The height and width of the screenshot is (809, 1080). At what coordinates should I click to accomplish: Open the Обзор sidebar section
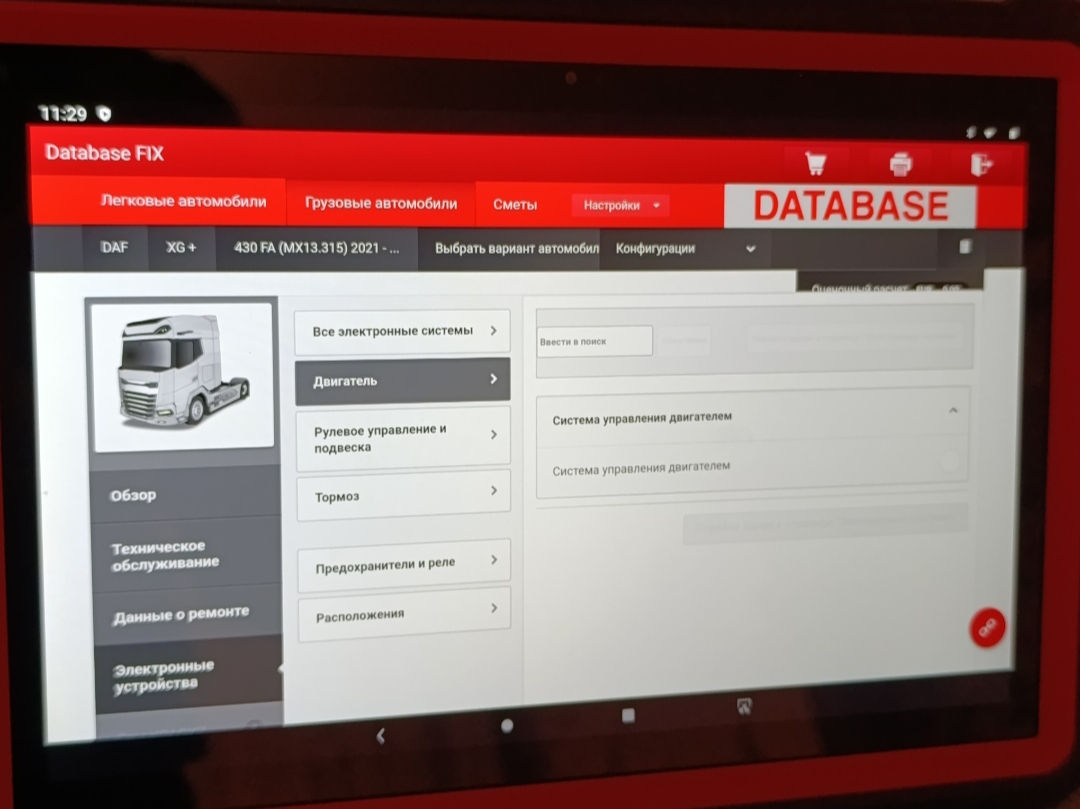pyautogui.click(x=185, y=494)
